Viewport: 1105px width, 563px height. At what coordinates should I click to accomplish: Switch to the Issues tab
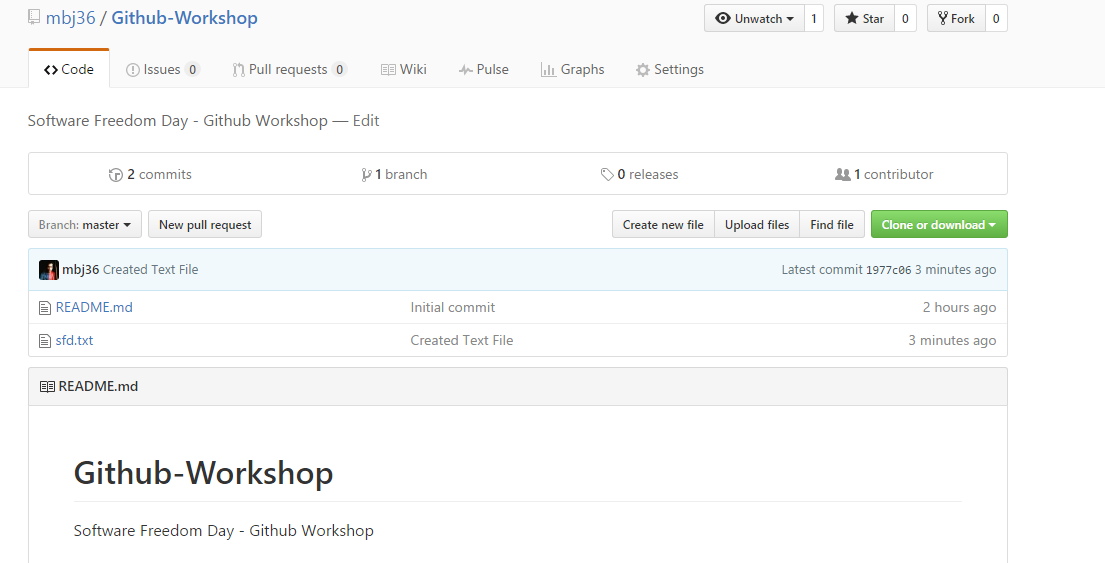[x=163, y=69]
